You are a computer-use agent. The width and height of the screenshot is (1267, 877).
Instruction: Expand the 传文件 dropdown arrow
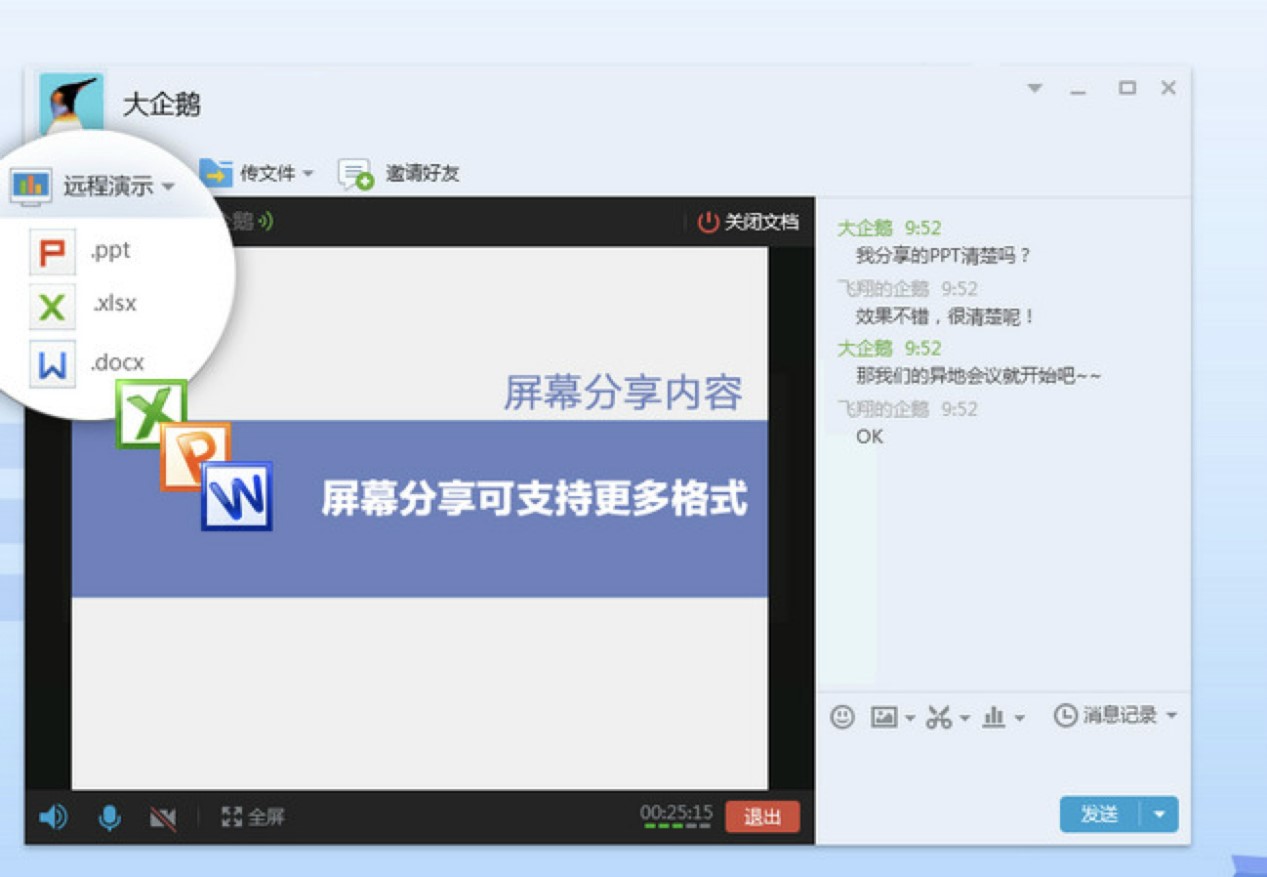[x=308, y=172]
